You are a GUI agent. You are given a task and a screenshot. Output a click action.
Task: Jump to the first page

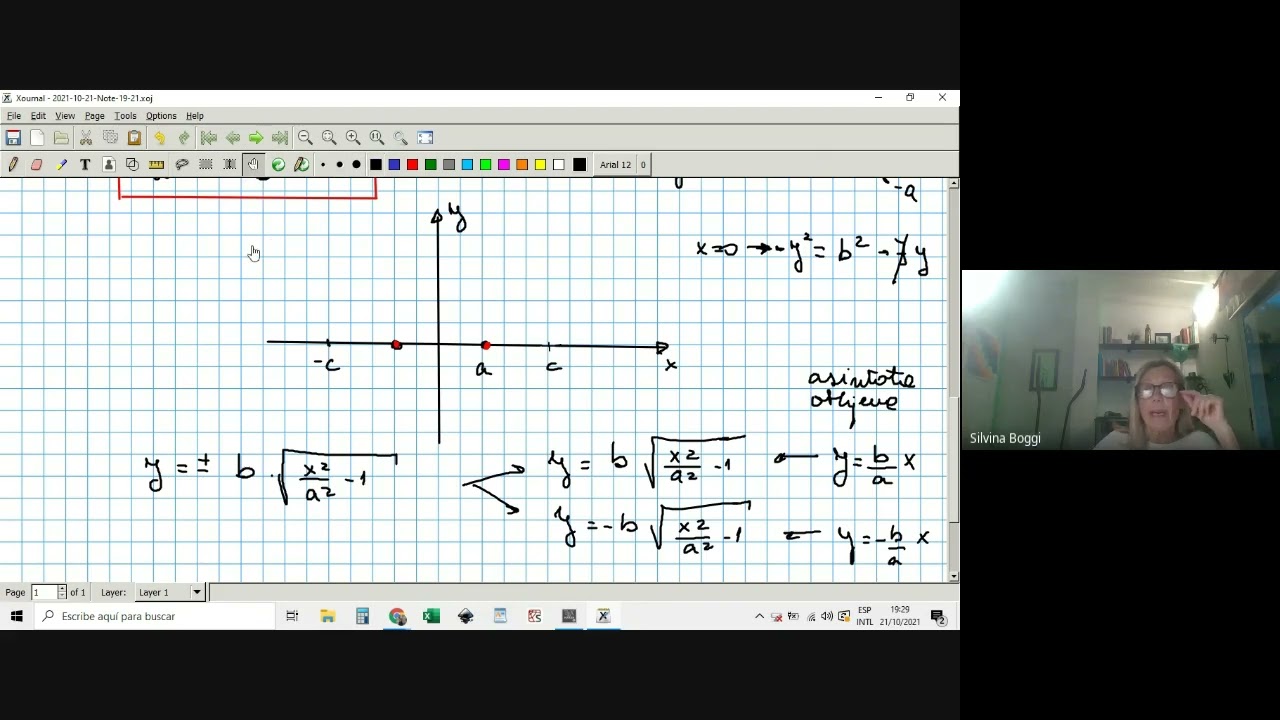click(208, 138)
